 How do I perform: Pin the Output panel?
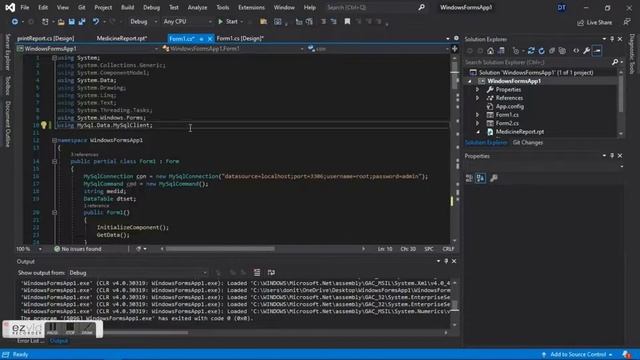[446, 261]
